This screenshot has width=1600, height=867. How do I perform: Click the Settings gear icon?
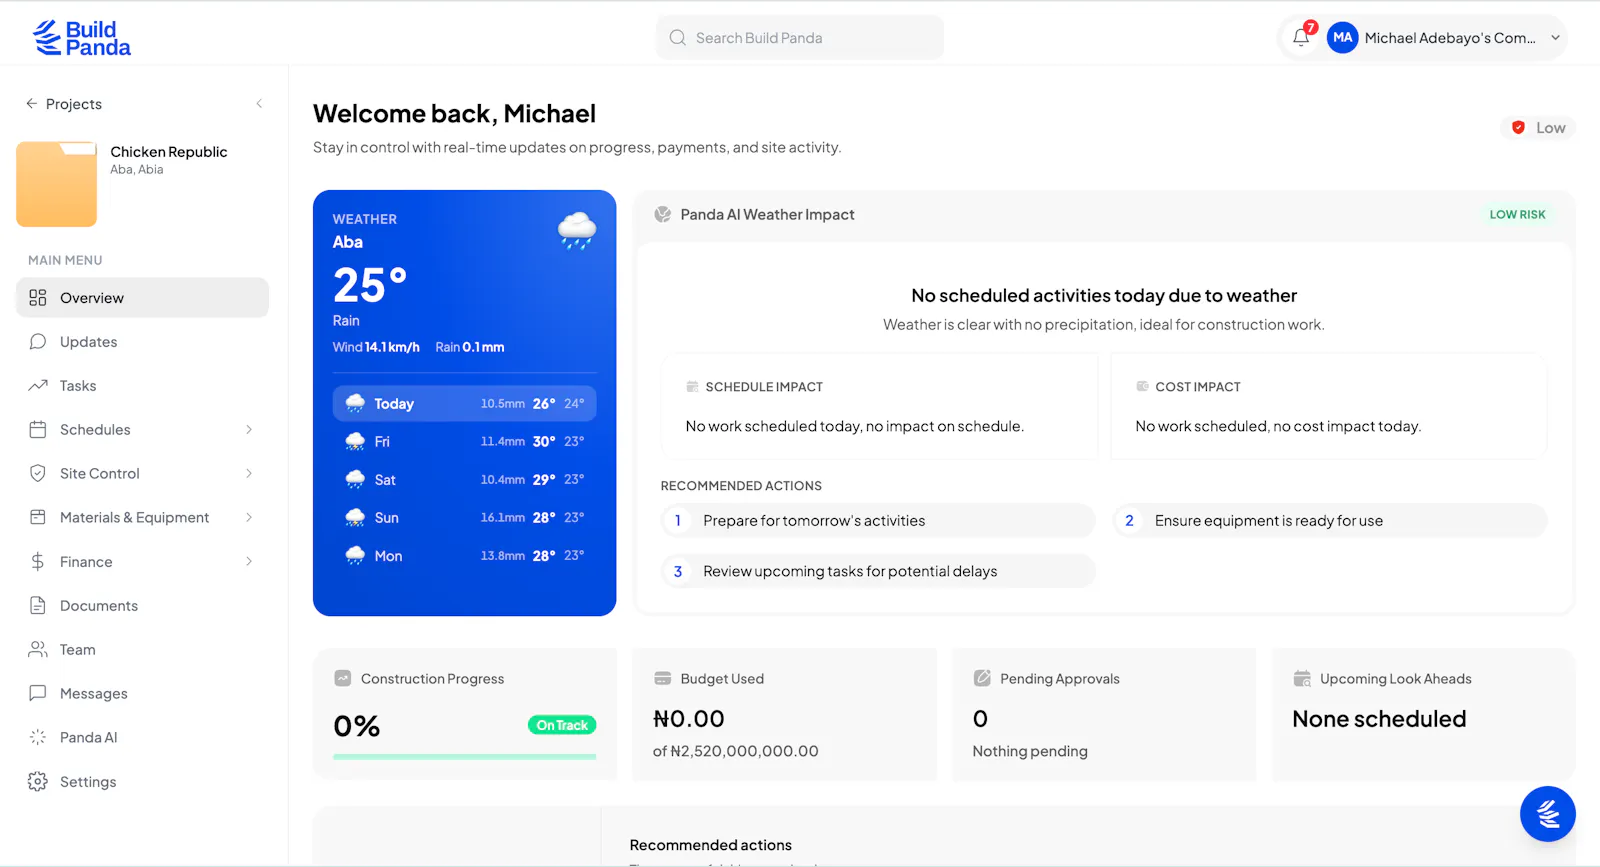point(38,782)
